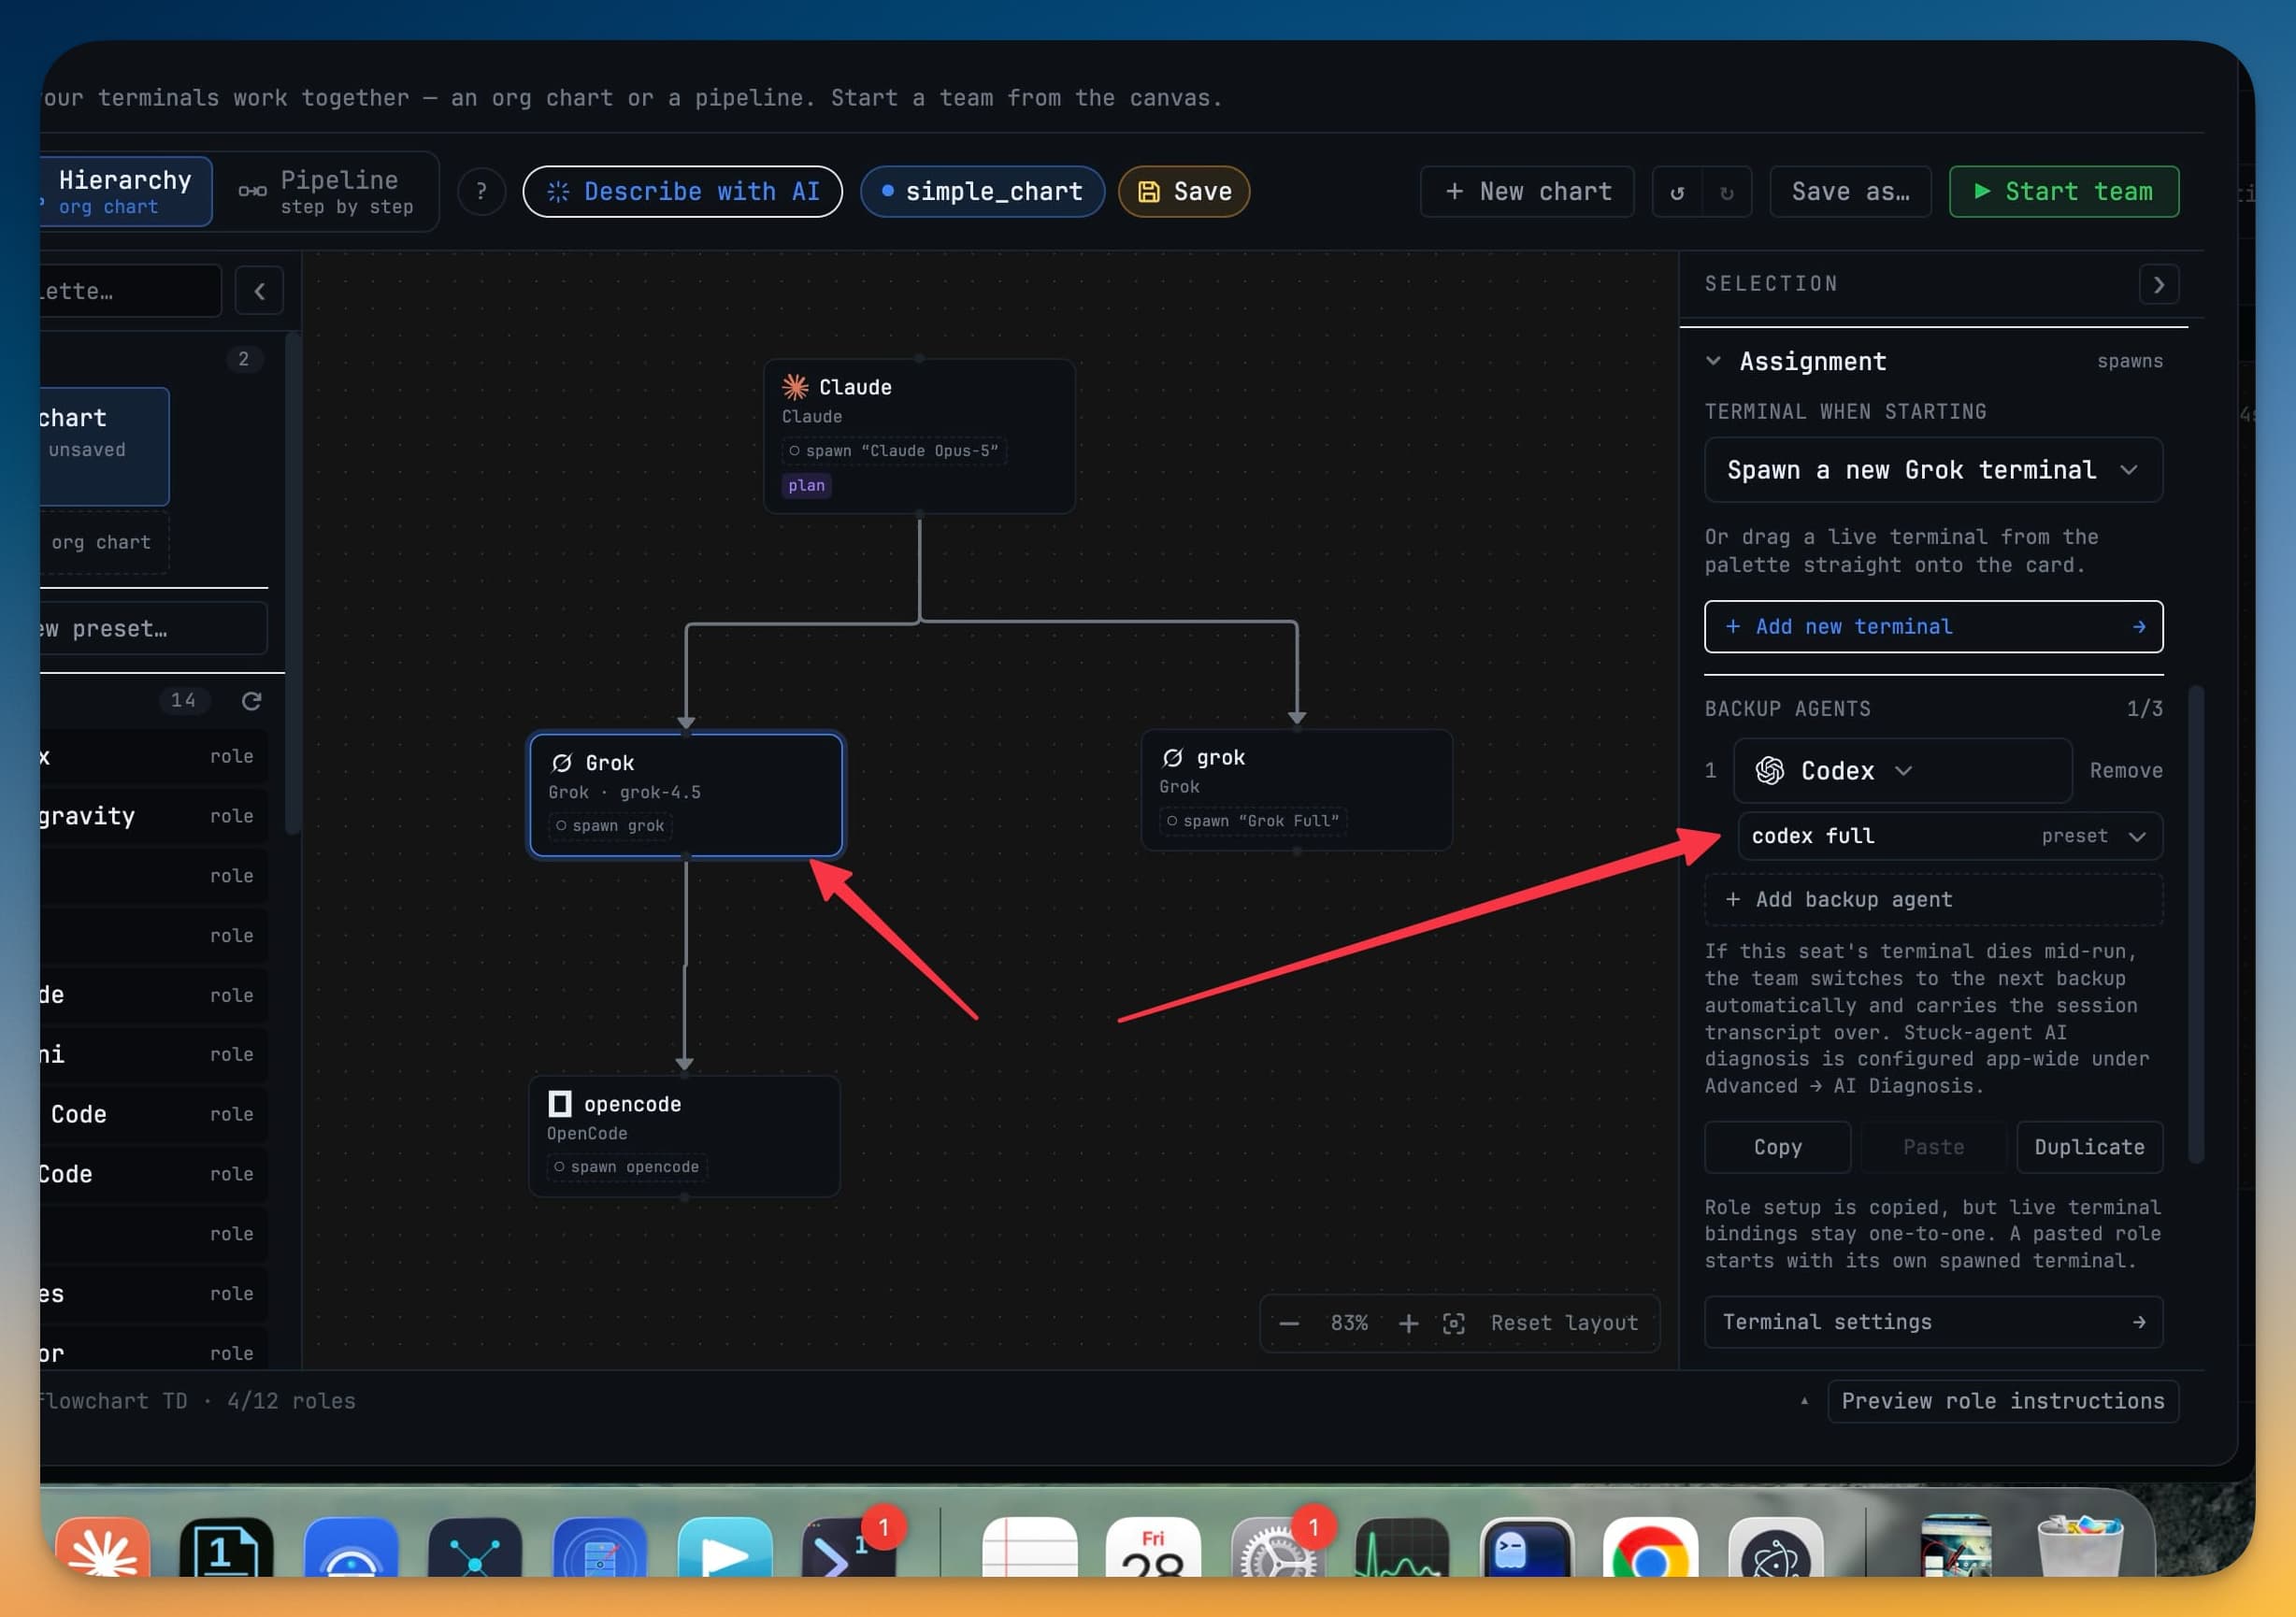The width and height of the screenshot is (2296, 1617).
Task: Click the Save as… button
Action: tap(1850, 191)
